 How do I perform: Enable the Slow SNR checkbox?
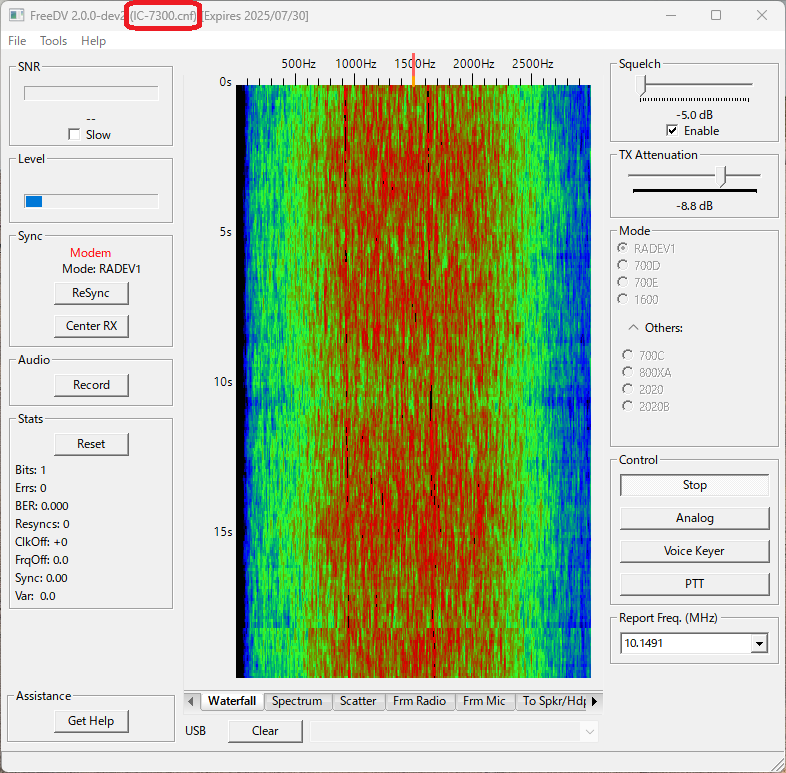click(x=74, y=135)
